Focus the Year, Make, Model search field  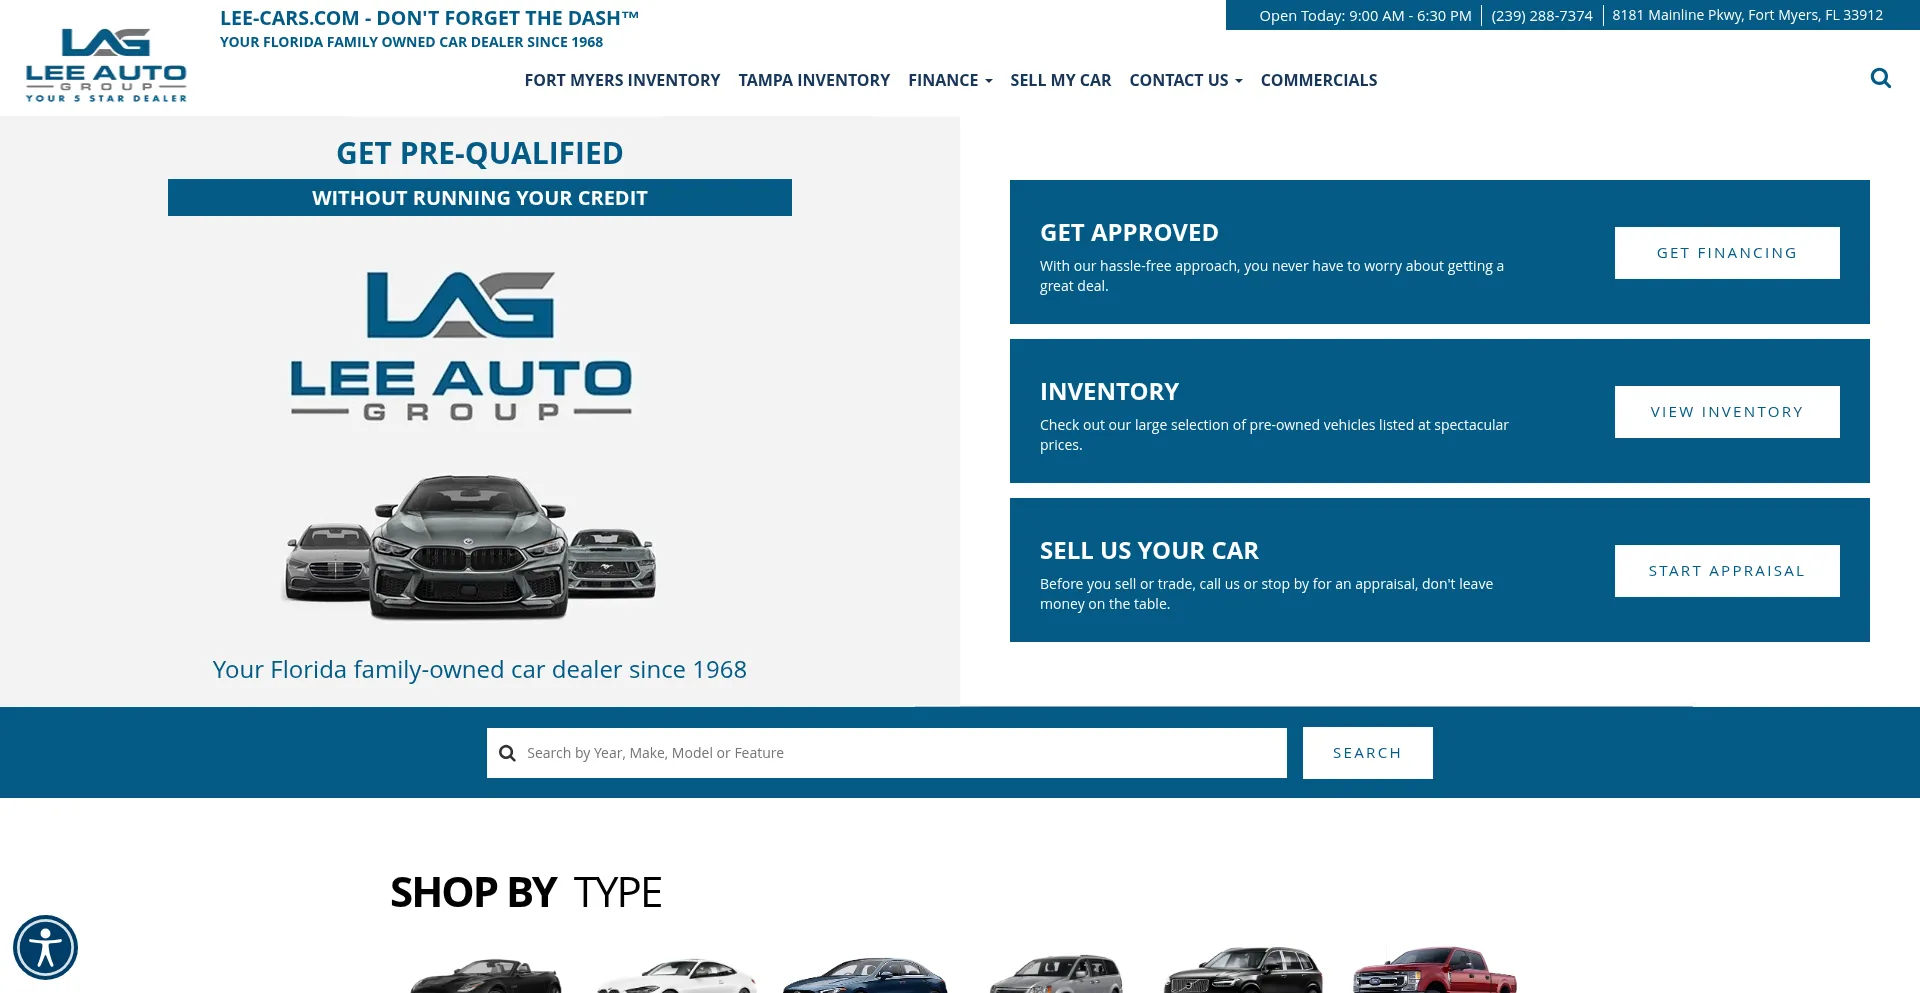click(x=887, y=753)
